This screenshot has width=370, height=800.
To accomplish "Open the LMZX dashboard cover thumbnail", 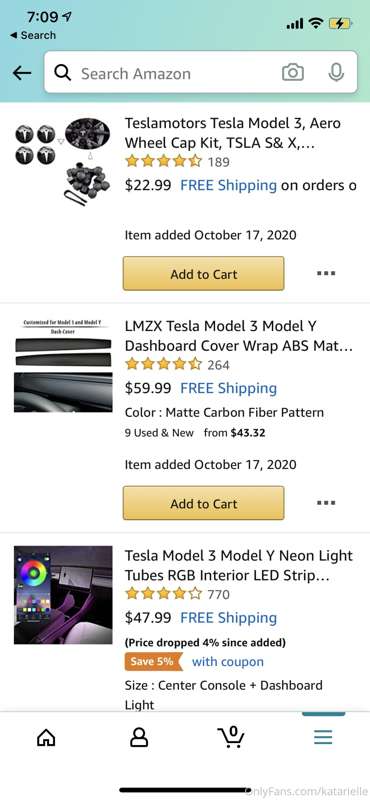I will point(63,365).
